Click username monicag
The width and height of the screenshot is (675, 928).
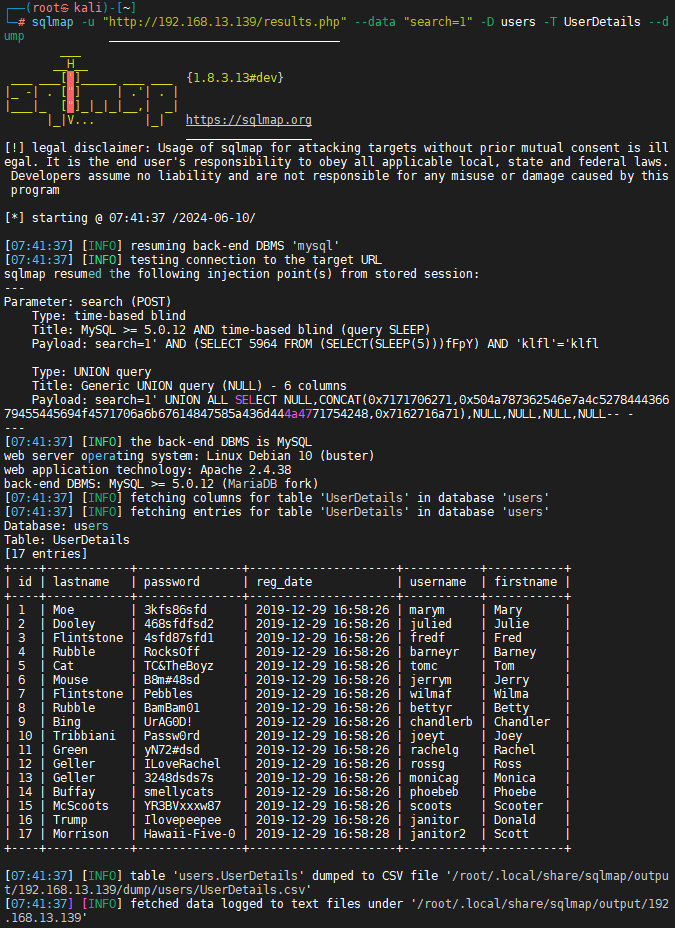coord(434,778)
